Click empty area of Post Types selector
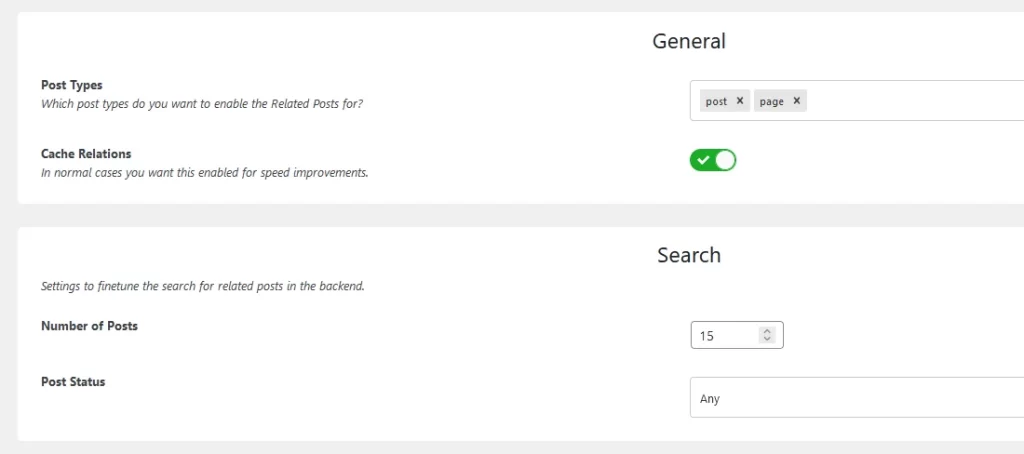The height and width of the screenshot is (454, 1024). click(914, 101)
